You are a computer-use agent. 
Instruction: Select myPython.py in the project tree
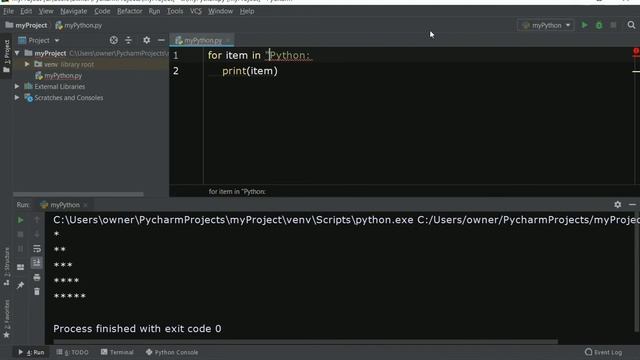[63, 76]
